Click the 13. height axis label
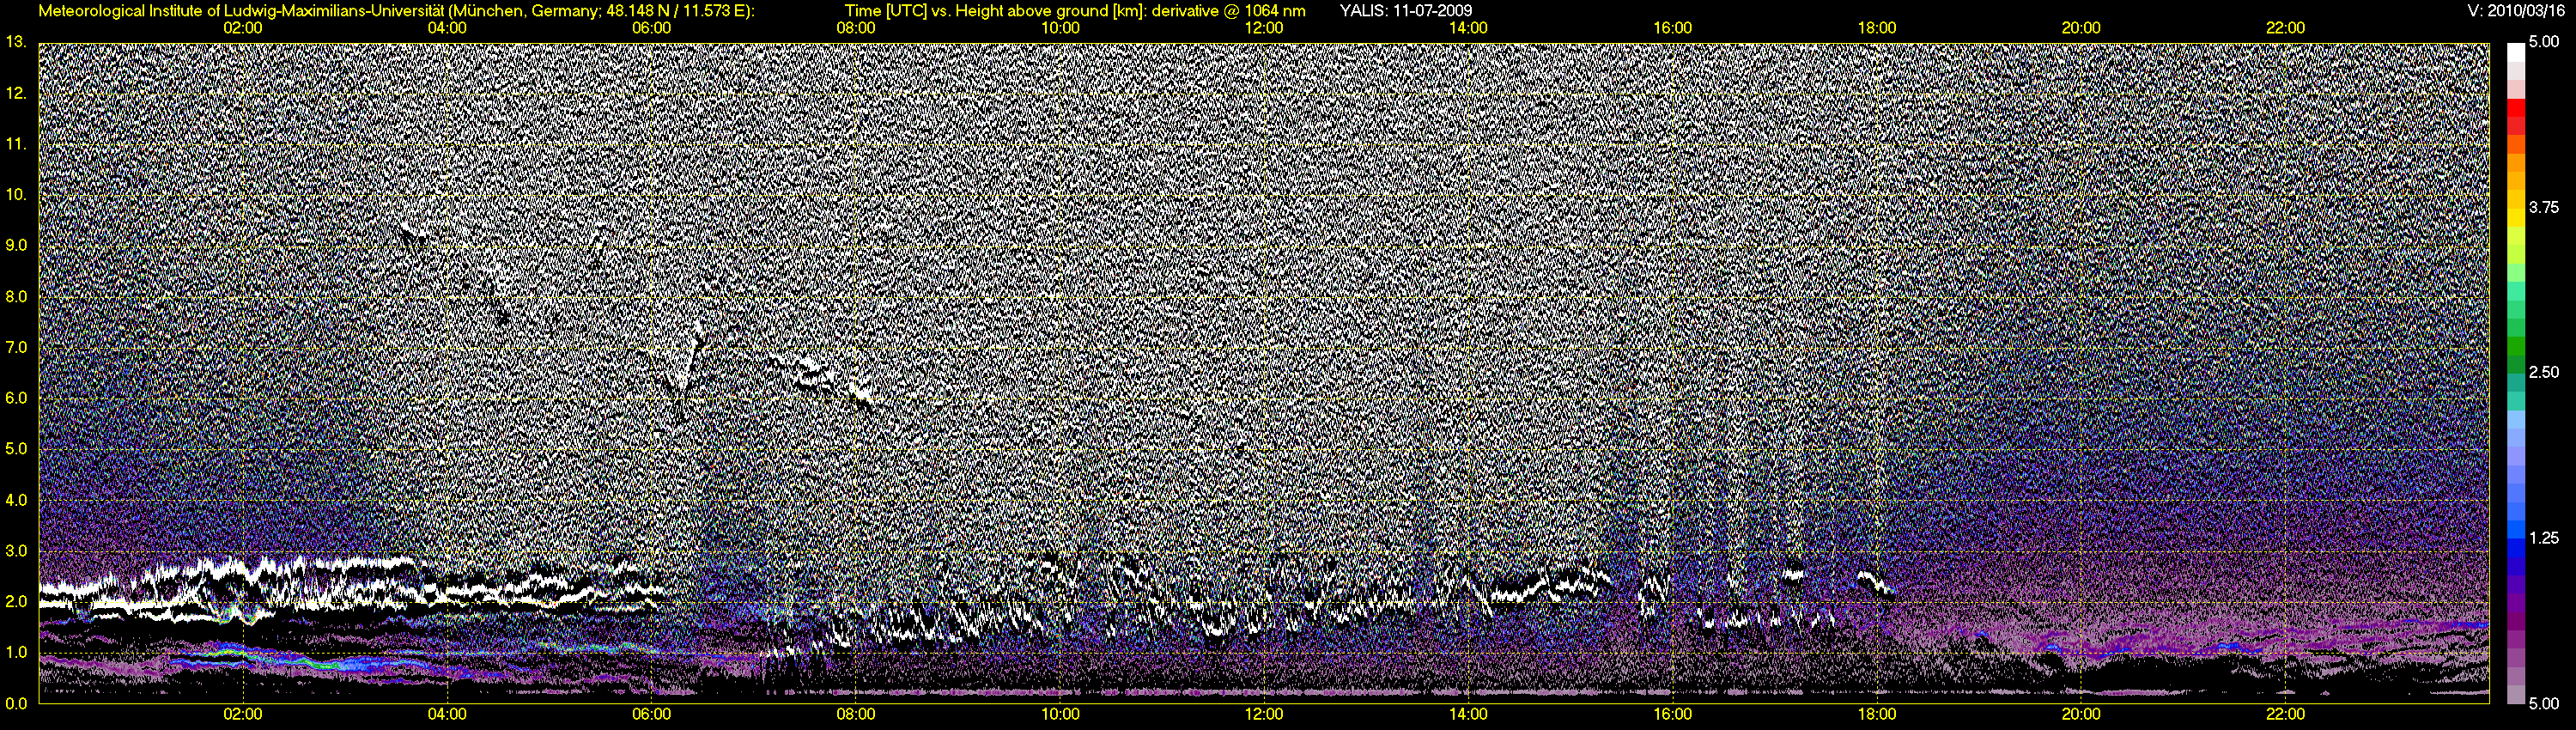This screenshot has height=730, width=2576. pos(17,42)
